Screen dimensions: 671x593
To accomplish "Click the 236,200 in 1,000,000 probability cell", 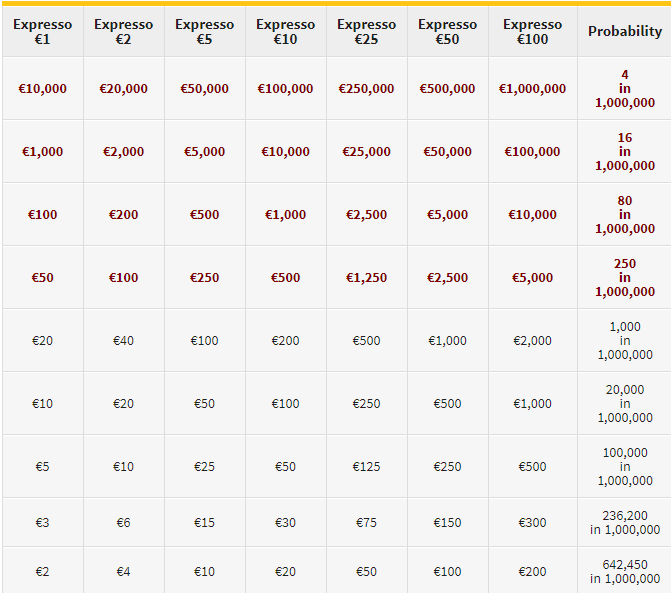I will tap(624, 522).
